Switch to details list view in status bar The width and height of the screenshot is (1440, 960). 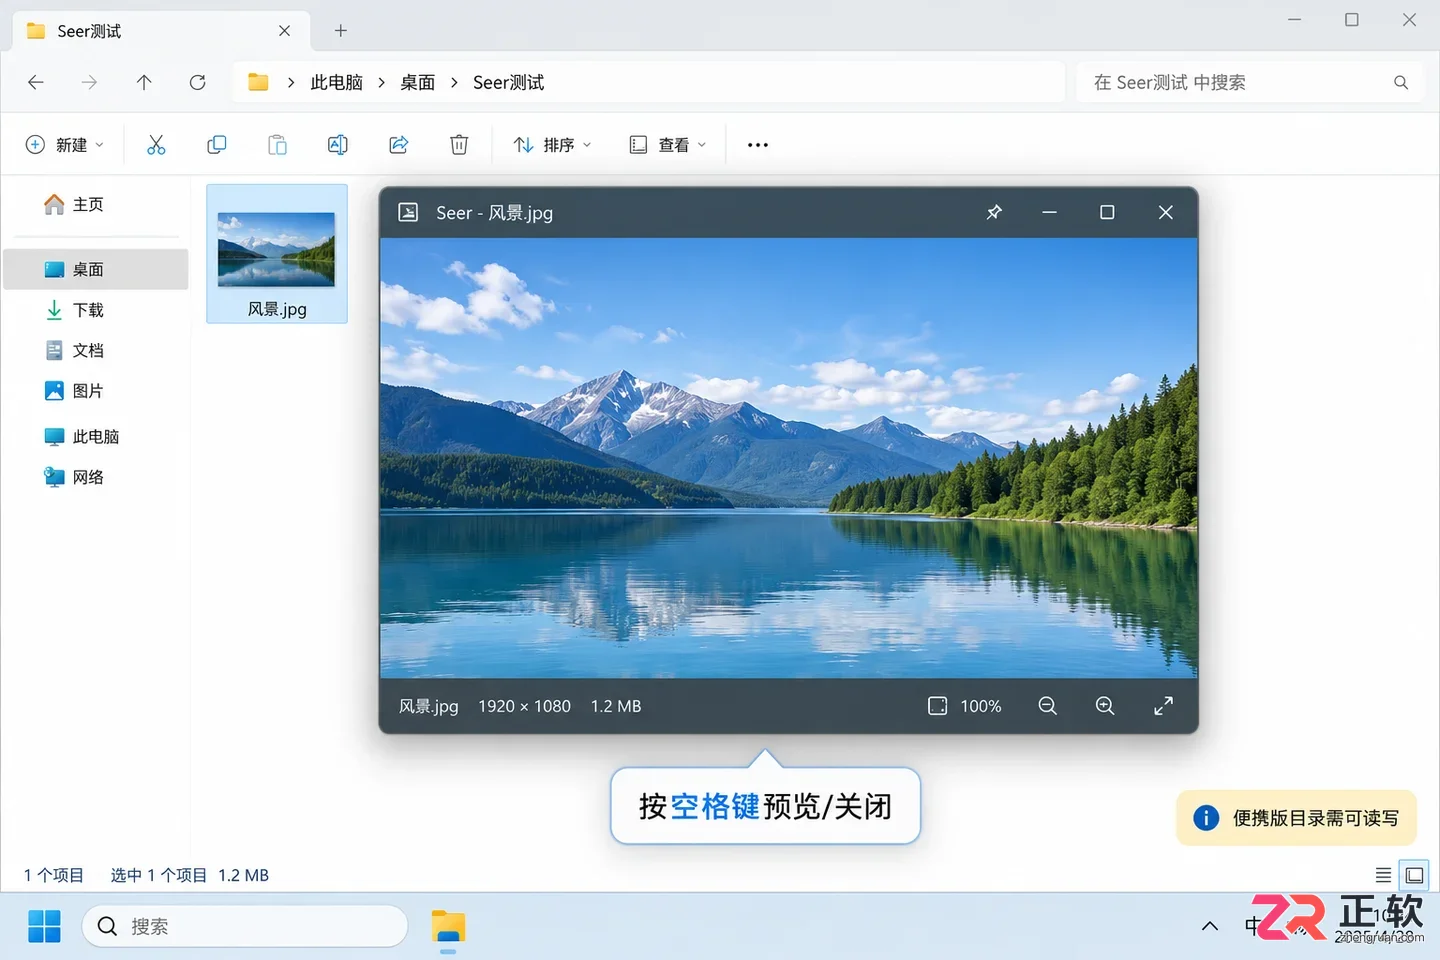1383,876
